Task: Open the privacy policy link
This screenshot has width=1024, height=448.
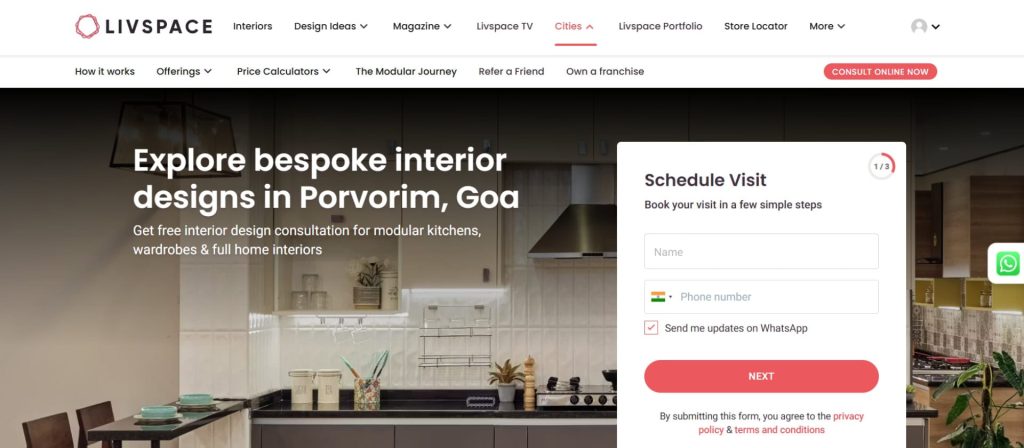Action: coord(780,423)
